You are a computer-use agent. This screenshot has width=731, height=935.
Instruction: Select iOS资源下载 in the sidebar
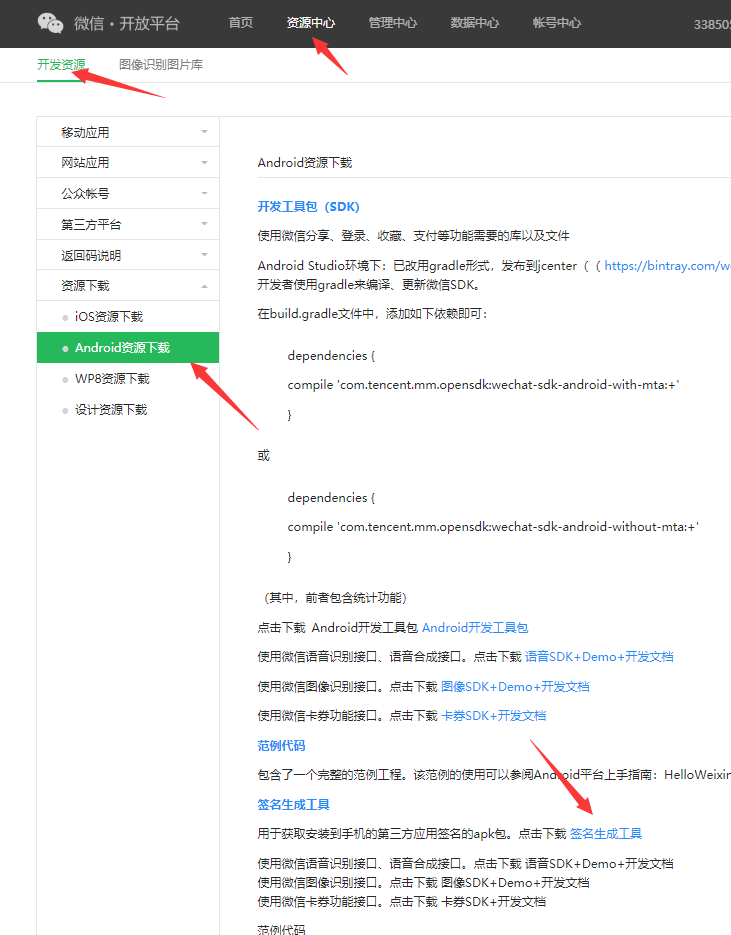(108, 317)
